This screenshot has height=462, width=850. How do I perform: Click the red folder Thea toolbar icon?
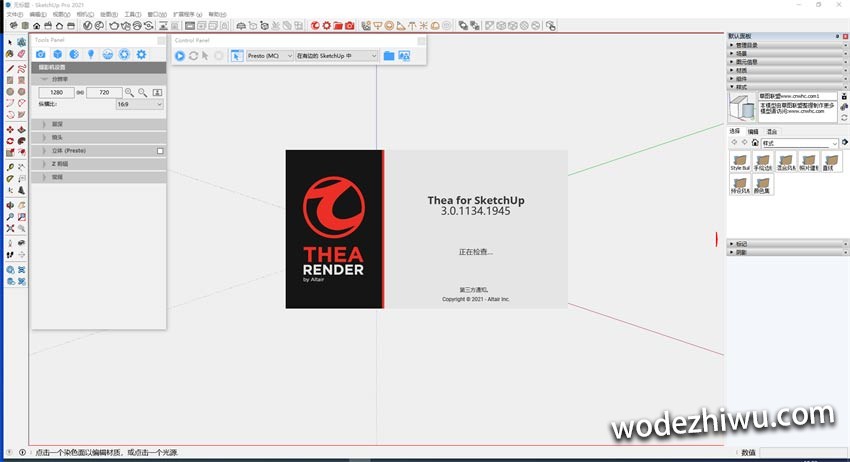point(338,25)
